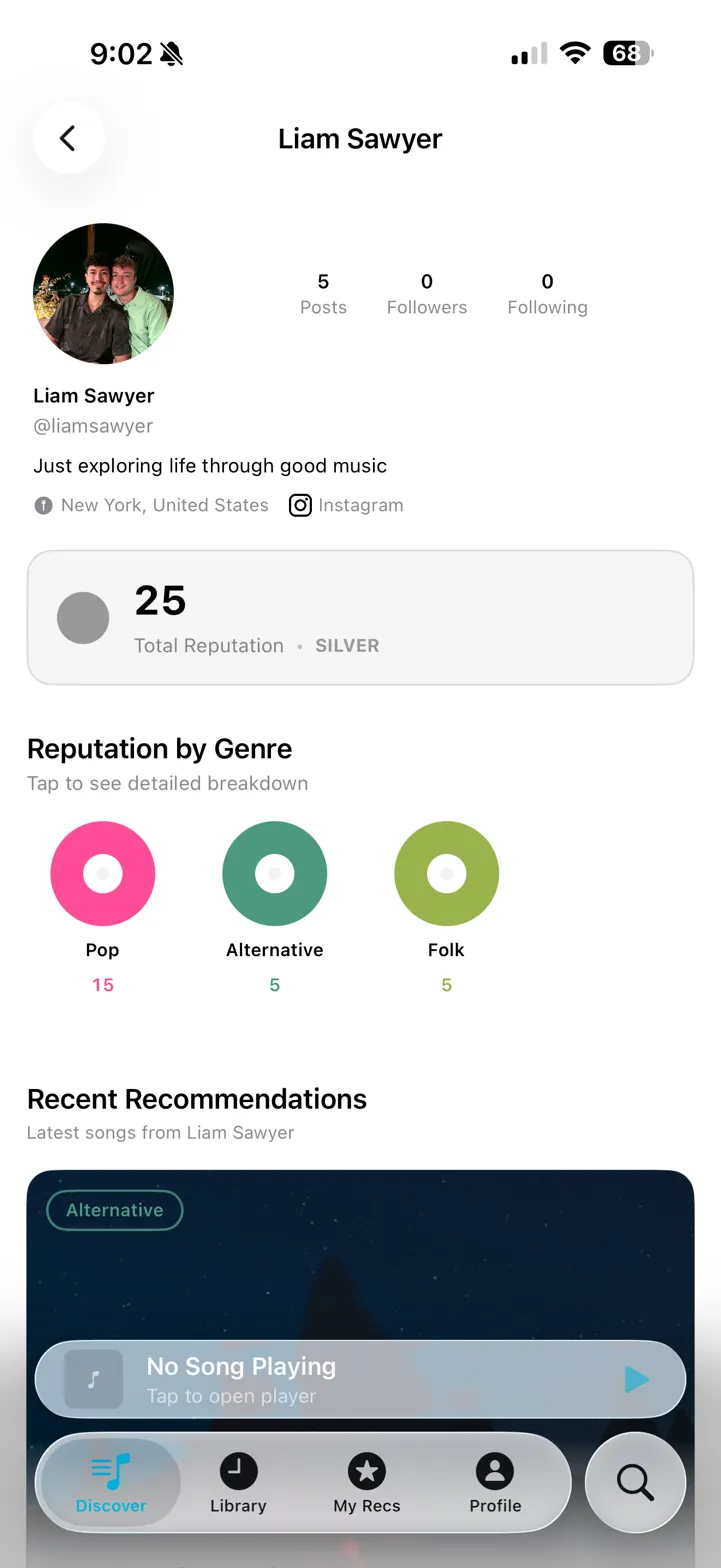This screenshot has height=1568, width=721.
Task: View the Posts count
Action: [323, 292]
